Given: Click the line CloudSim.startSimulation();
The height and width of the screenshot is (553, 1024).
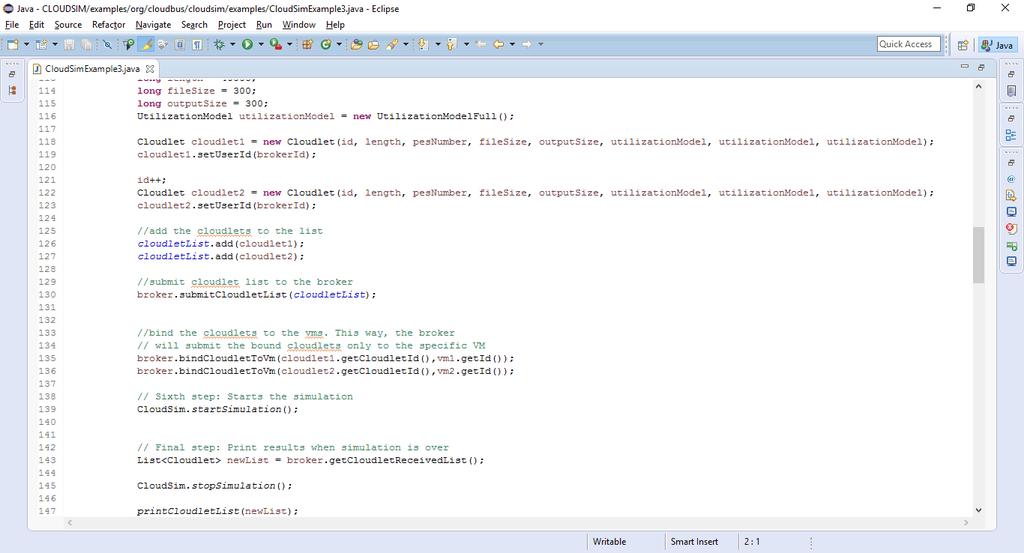Looking at the screenshot, I should [x=217, y=409].
